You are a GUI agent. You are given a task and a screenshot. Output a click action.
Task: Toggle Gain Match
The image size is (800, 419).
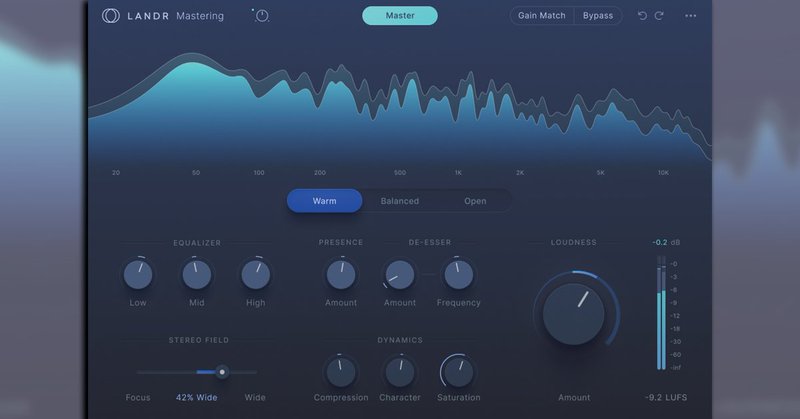click(542, 16)
